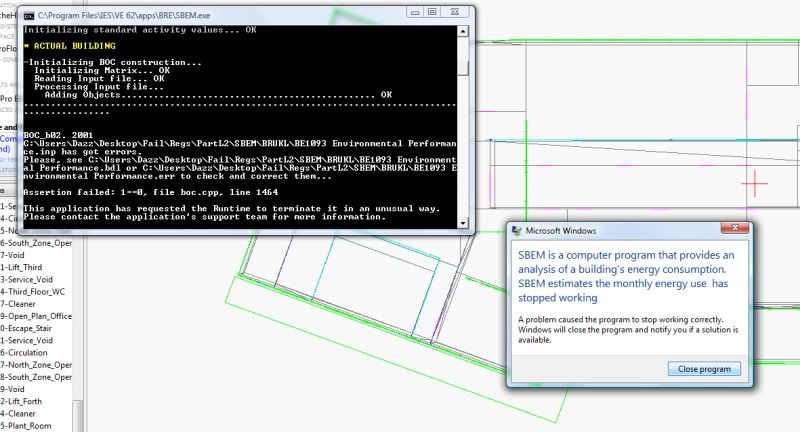Click the room list scrollbar thumb

point(78,416)
